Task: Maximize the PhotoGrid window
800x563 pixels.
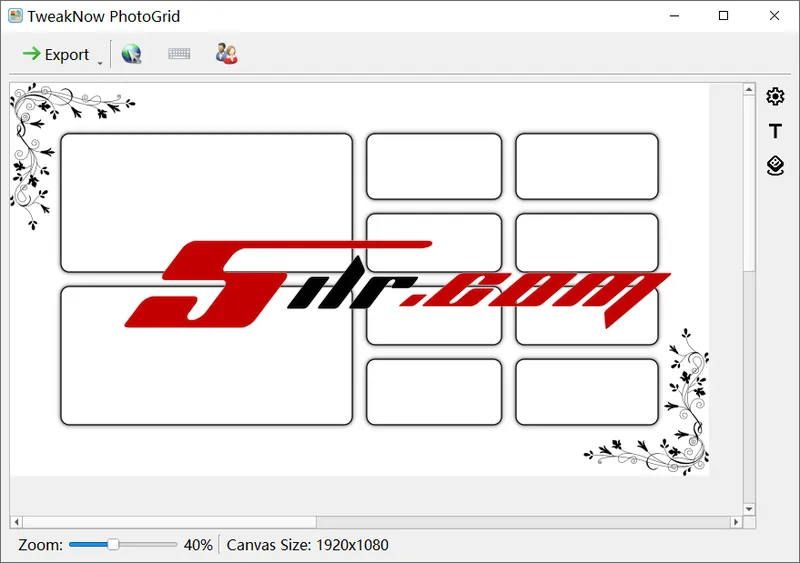Action: tap(723, 16)
